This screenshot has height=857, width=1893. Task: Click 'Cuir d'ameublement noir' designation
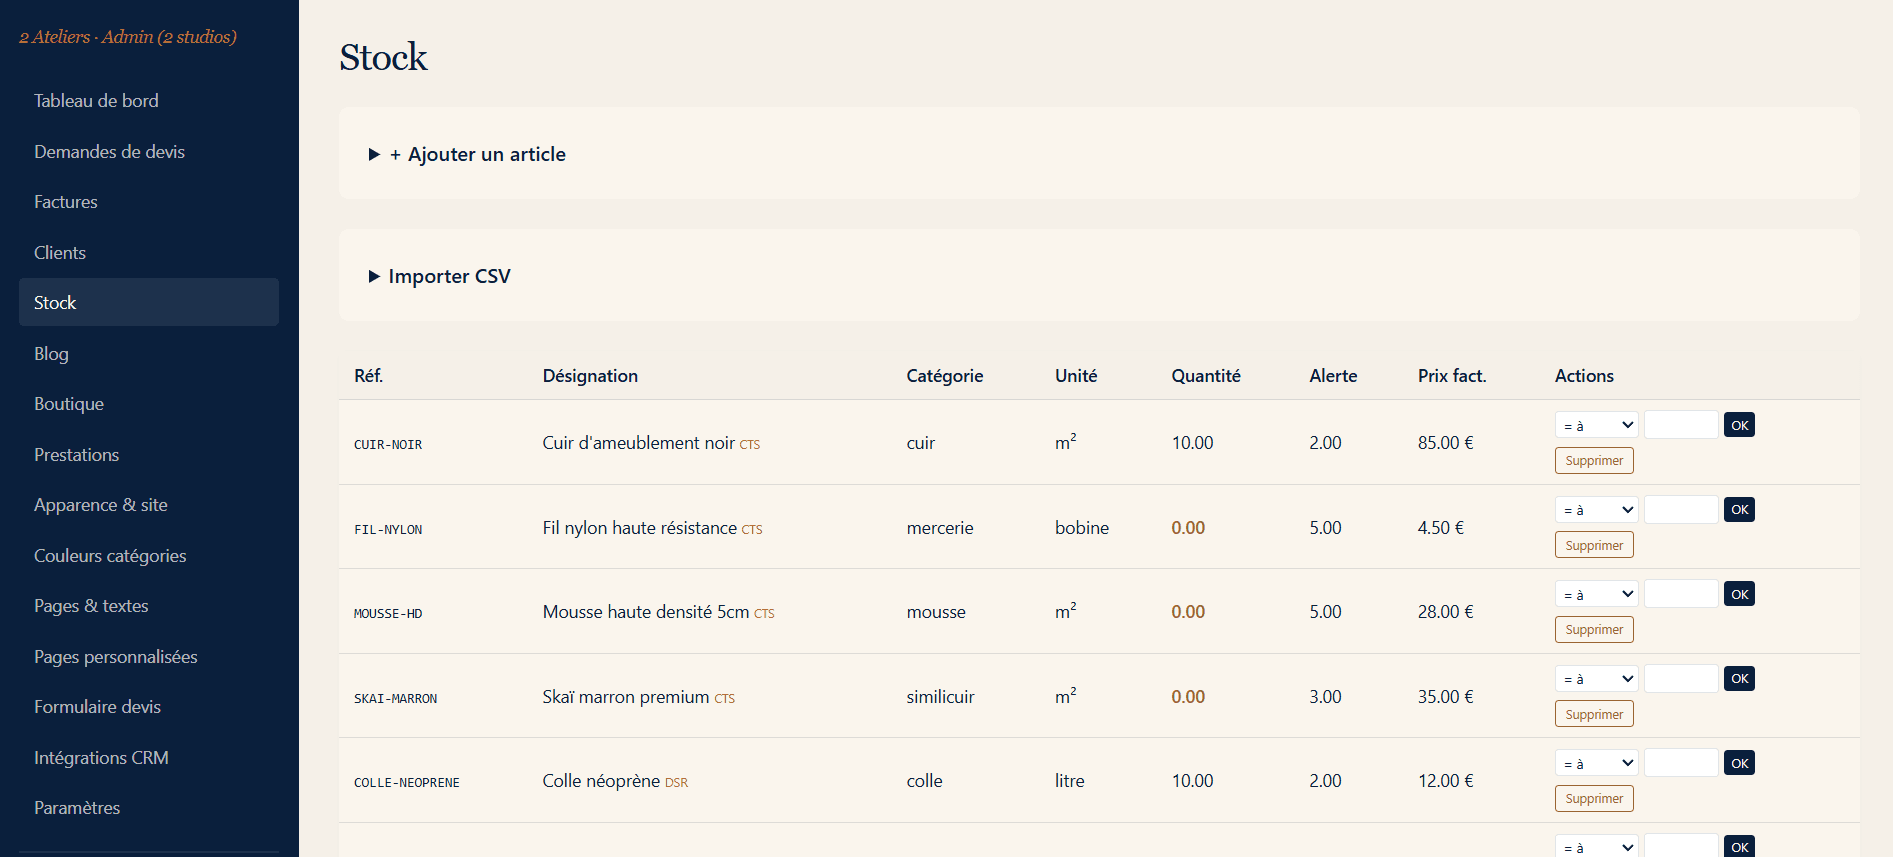click(x=639, y=443)
